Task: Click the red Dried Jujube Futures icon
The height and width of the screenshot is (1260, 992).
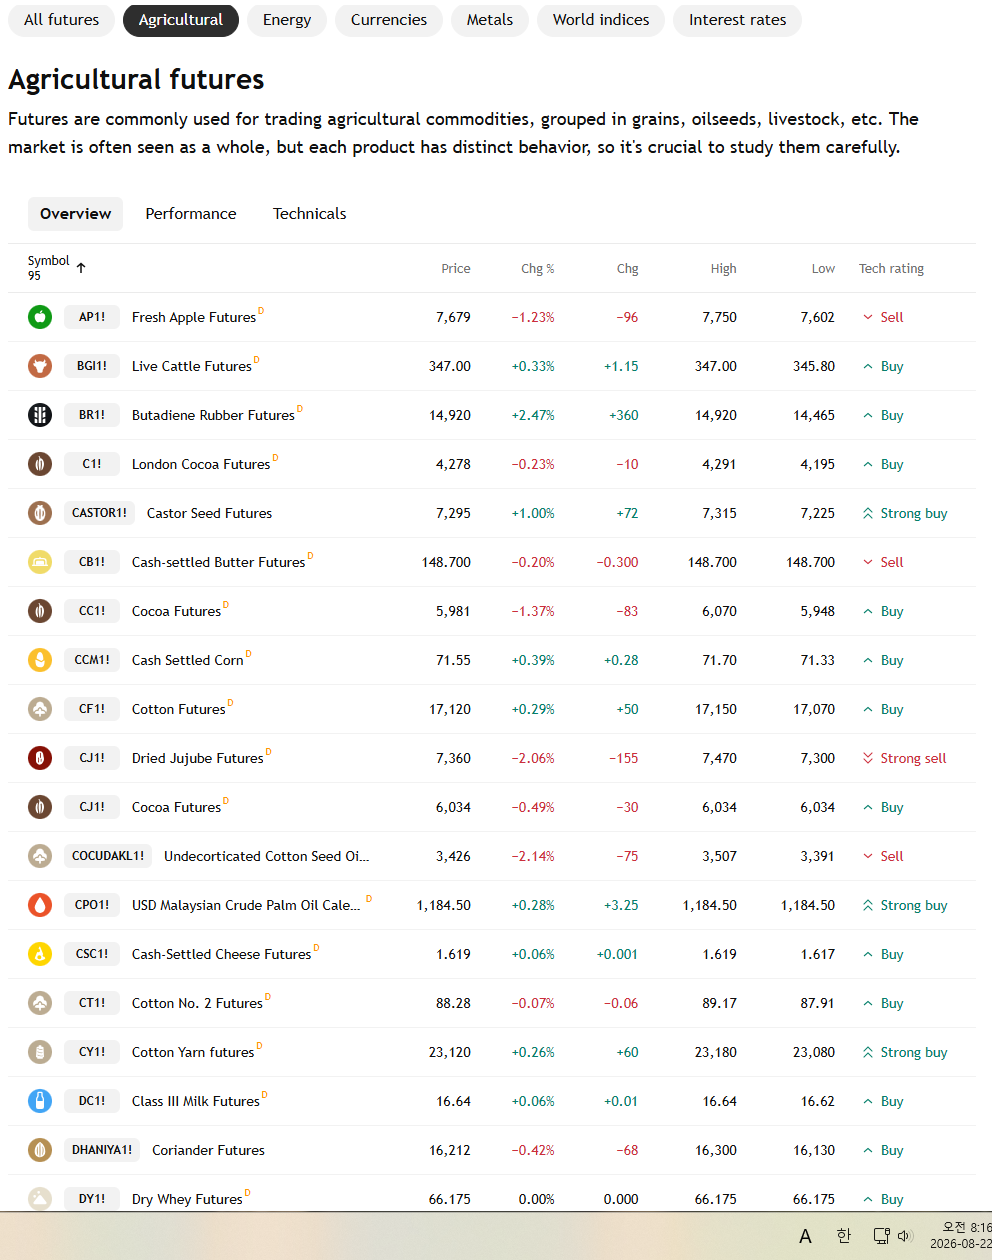Action: click(x=40, y=758)
